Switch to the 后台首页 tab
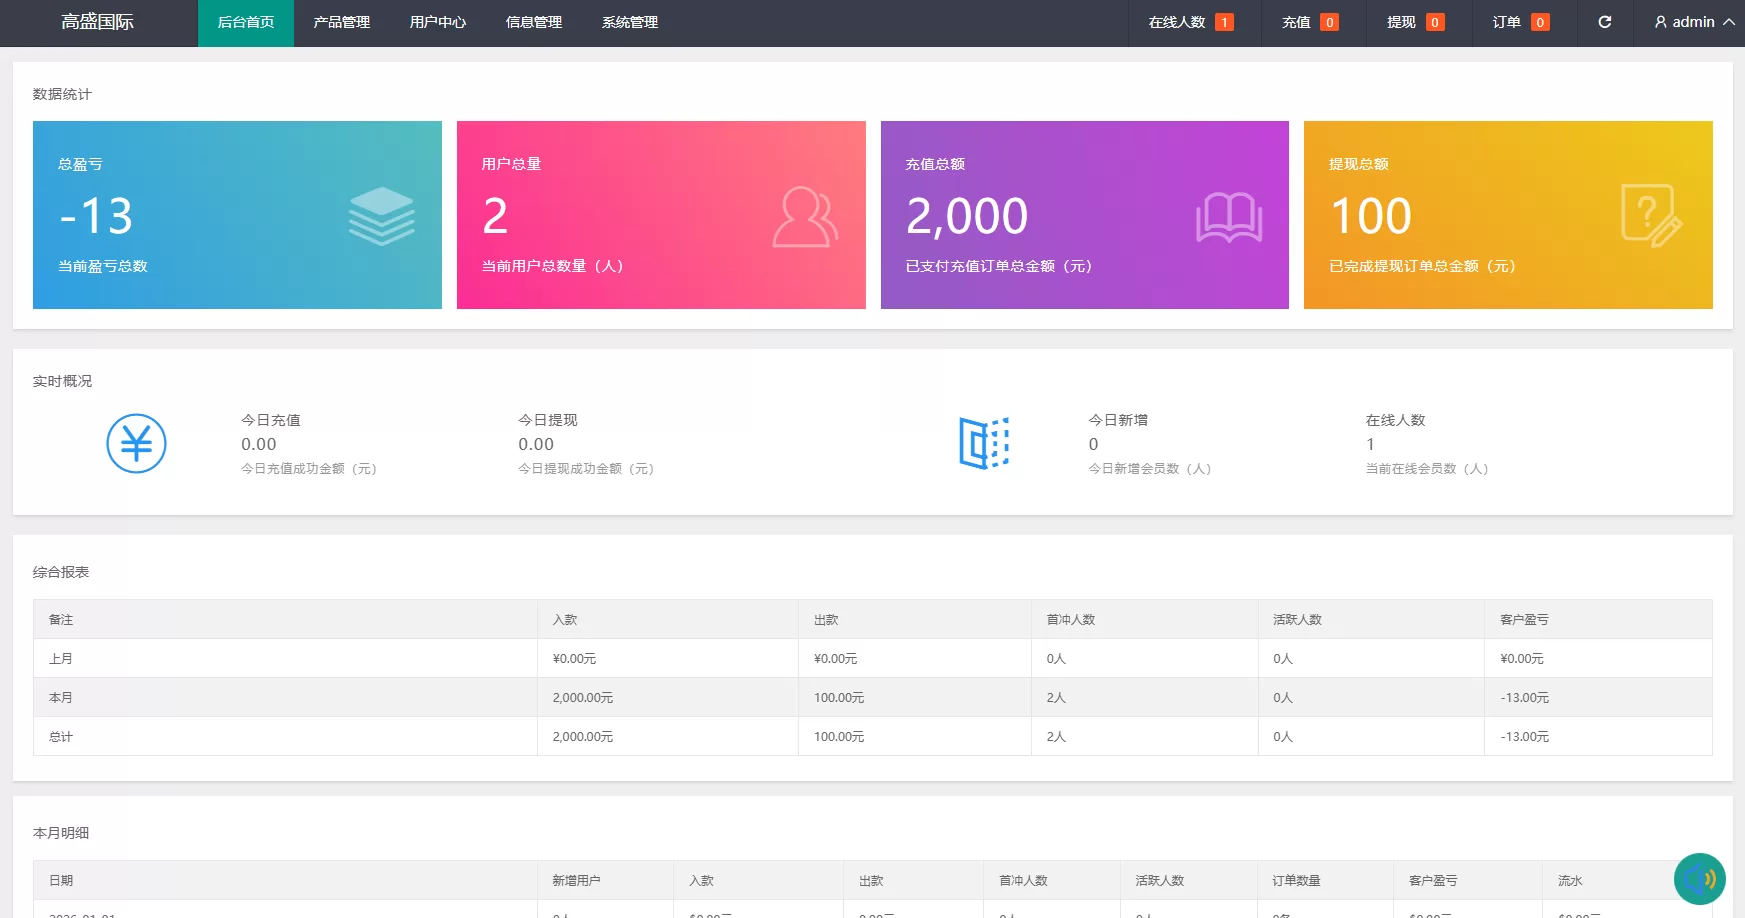The height and width of the screenshot is (918, 1745). coord(245,21)
